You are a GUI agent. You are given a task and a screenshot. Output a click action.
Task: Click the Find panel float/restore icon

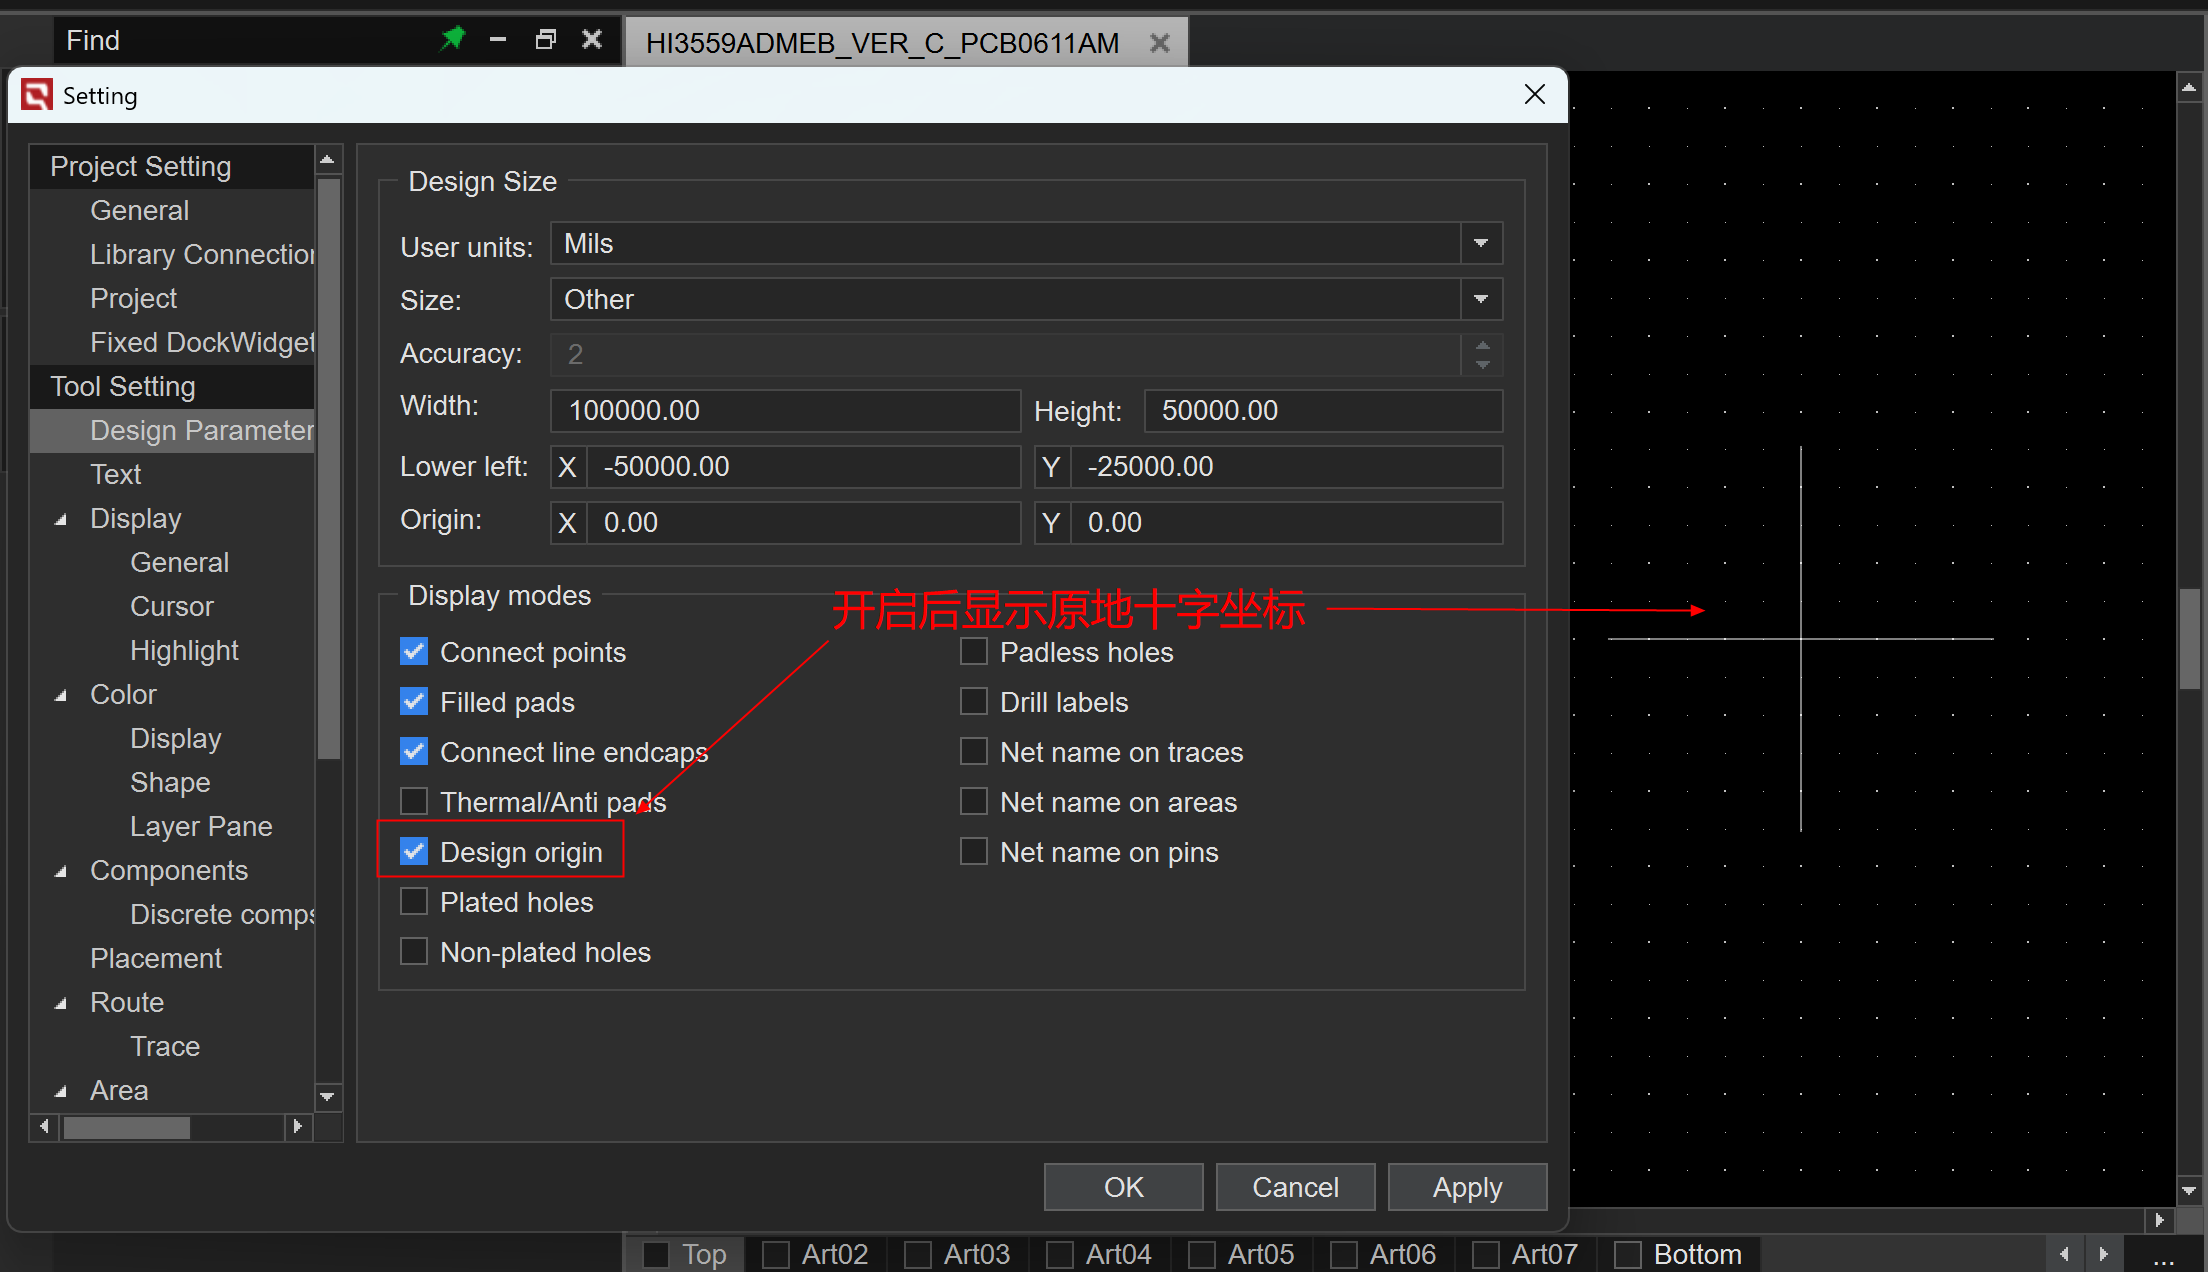545,39
